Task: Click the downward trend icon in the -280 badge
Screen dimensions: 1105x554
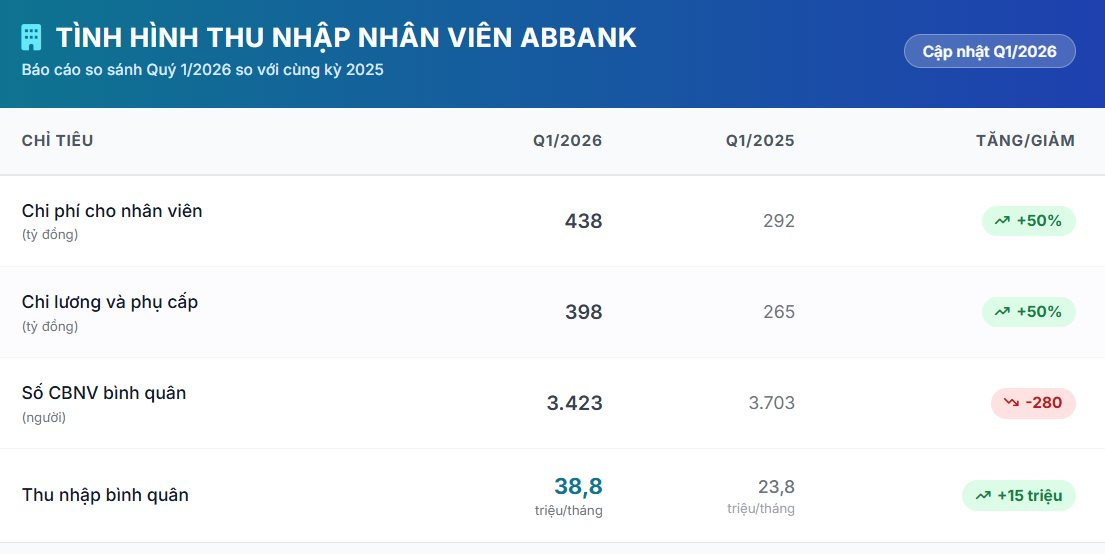Action: [x=1011, y=403]
